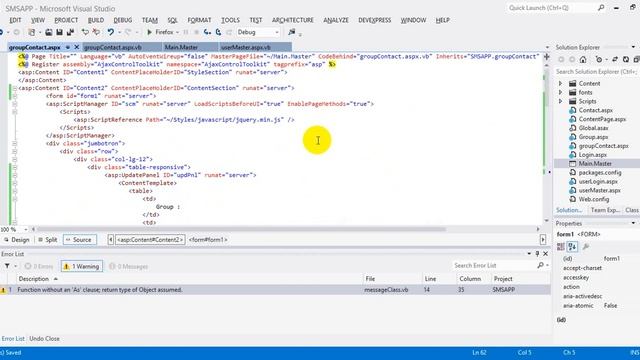Click the filter funnel icon in Error List

7,266
